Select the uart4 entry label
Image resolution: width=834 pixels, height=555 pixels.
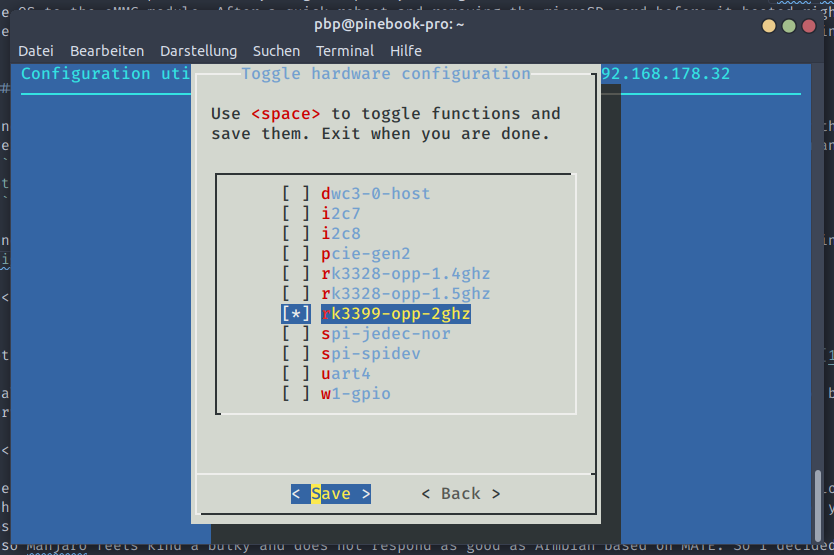point(346,374)
